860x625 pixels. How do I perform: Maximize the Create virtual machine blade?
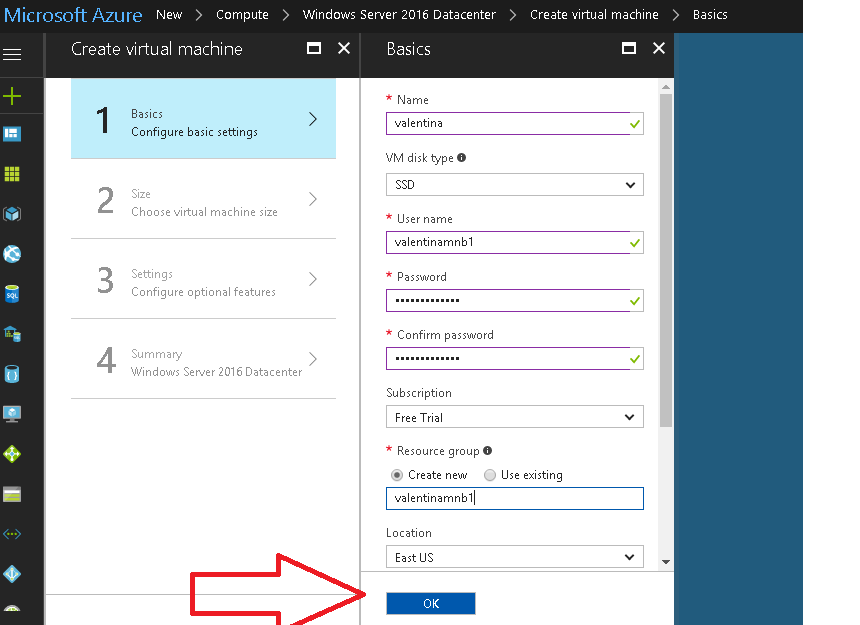pos(314,48)
